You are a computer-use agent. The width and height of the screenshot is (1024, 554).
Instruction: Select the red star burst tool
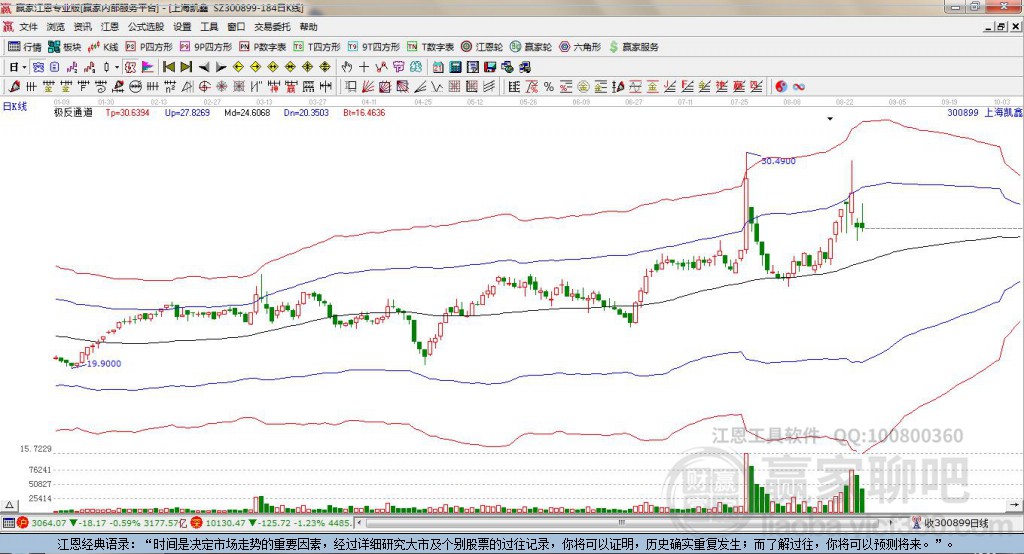coord(221,86)
